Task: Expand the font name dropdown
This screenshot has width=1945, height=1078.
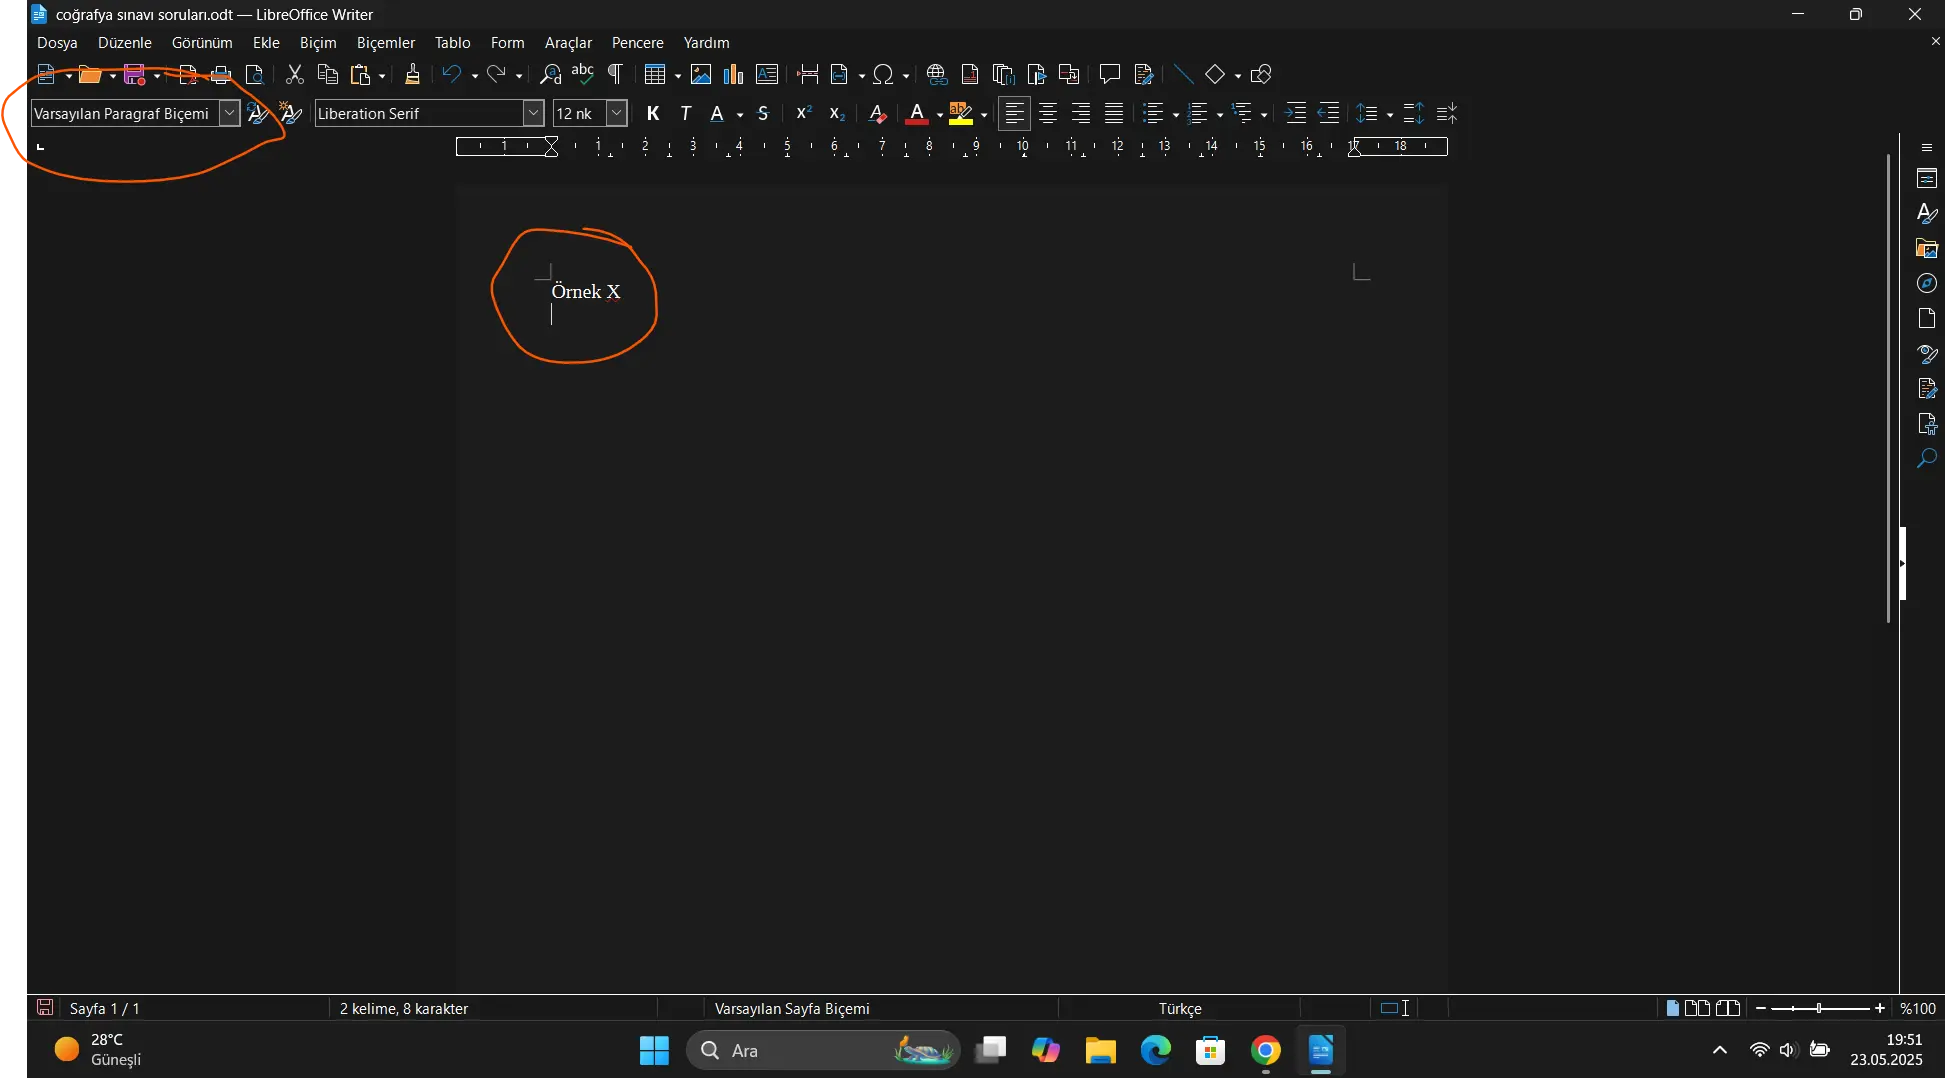Action: 533,113
